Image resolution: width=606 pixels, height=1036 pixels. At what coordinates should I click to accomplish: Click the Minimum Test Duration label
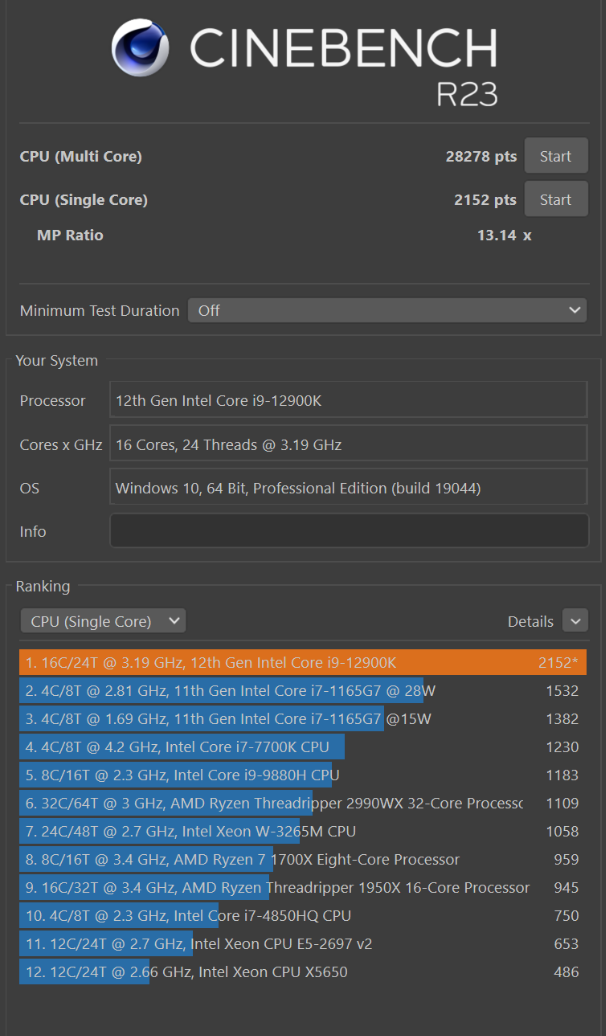[100, 311]
